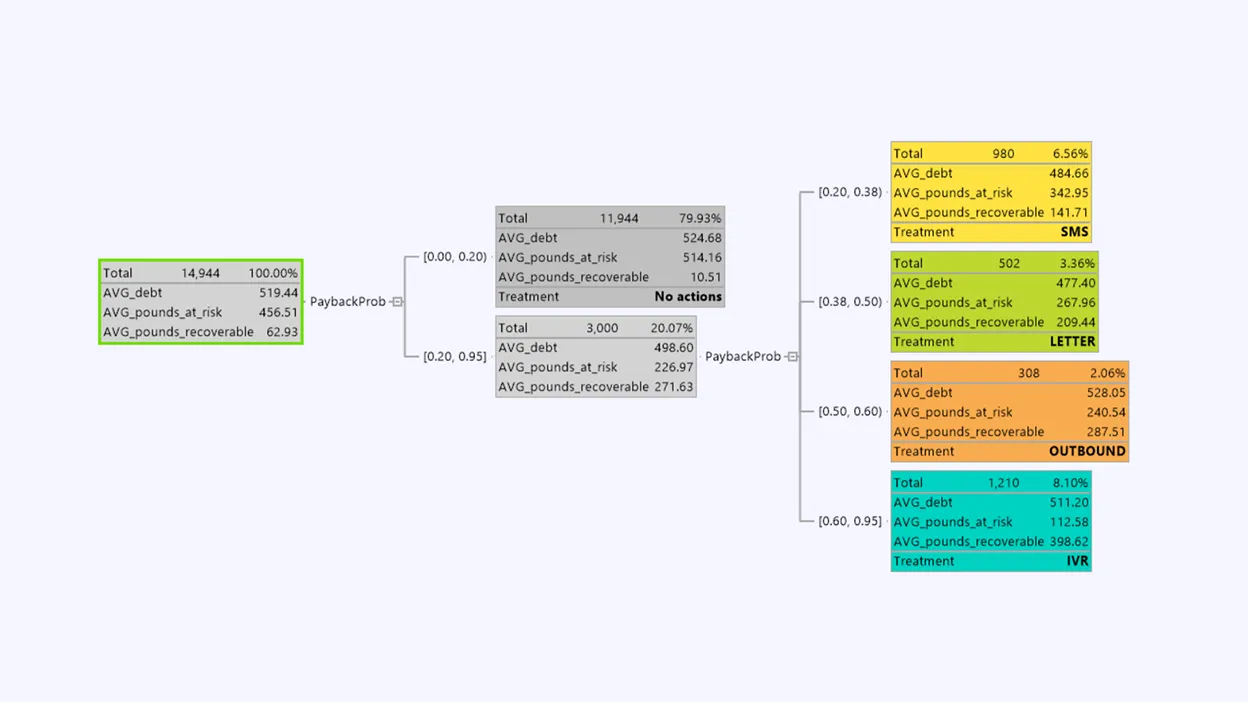The width and height of the screenshot is (1248, 702).
Task: Click AVG_debt 498.60 row
Action: (596, 348)
